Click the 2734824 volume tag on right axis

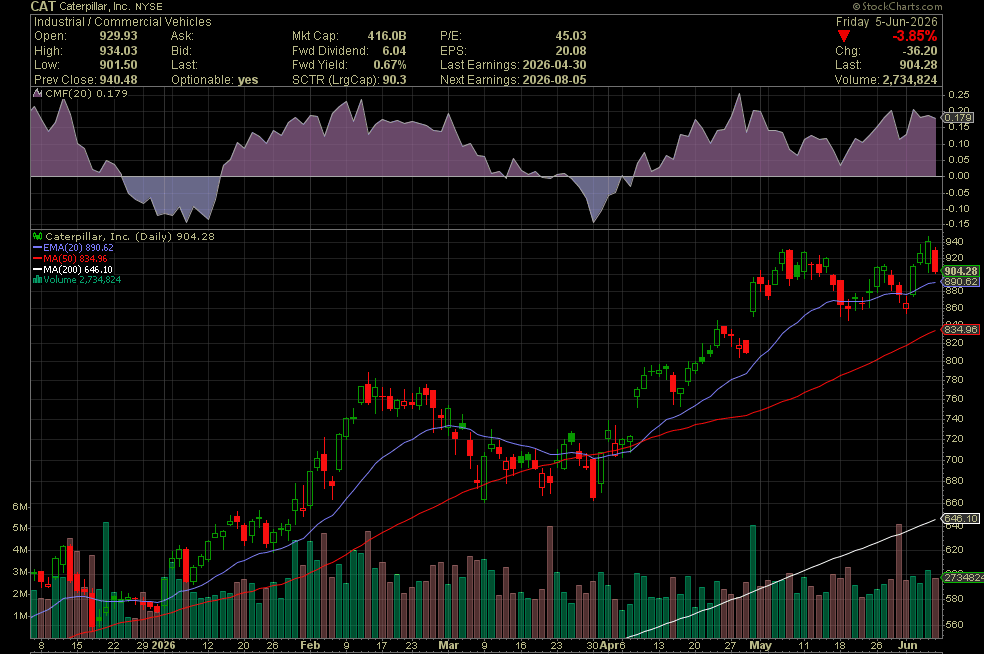point(963,577)
